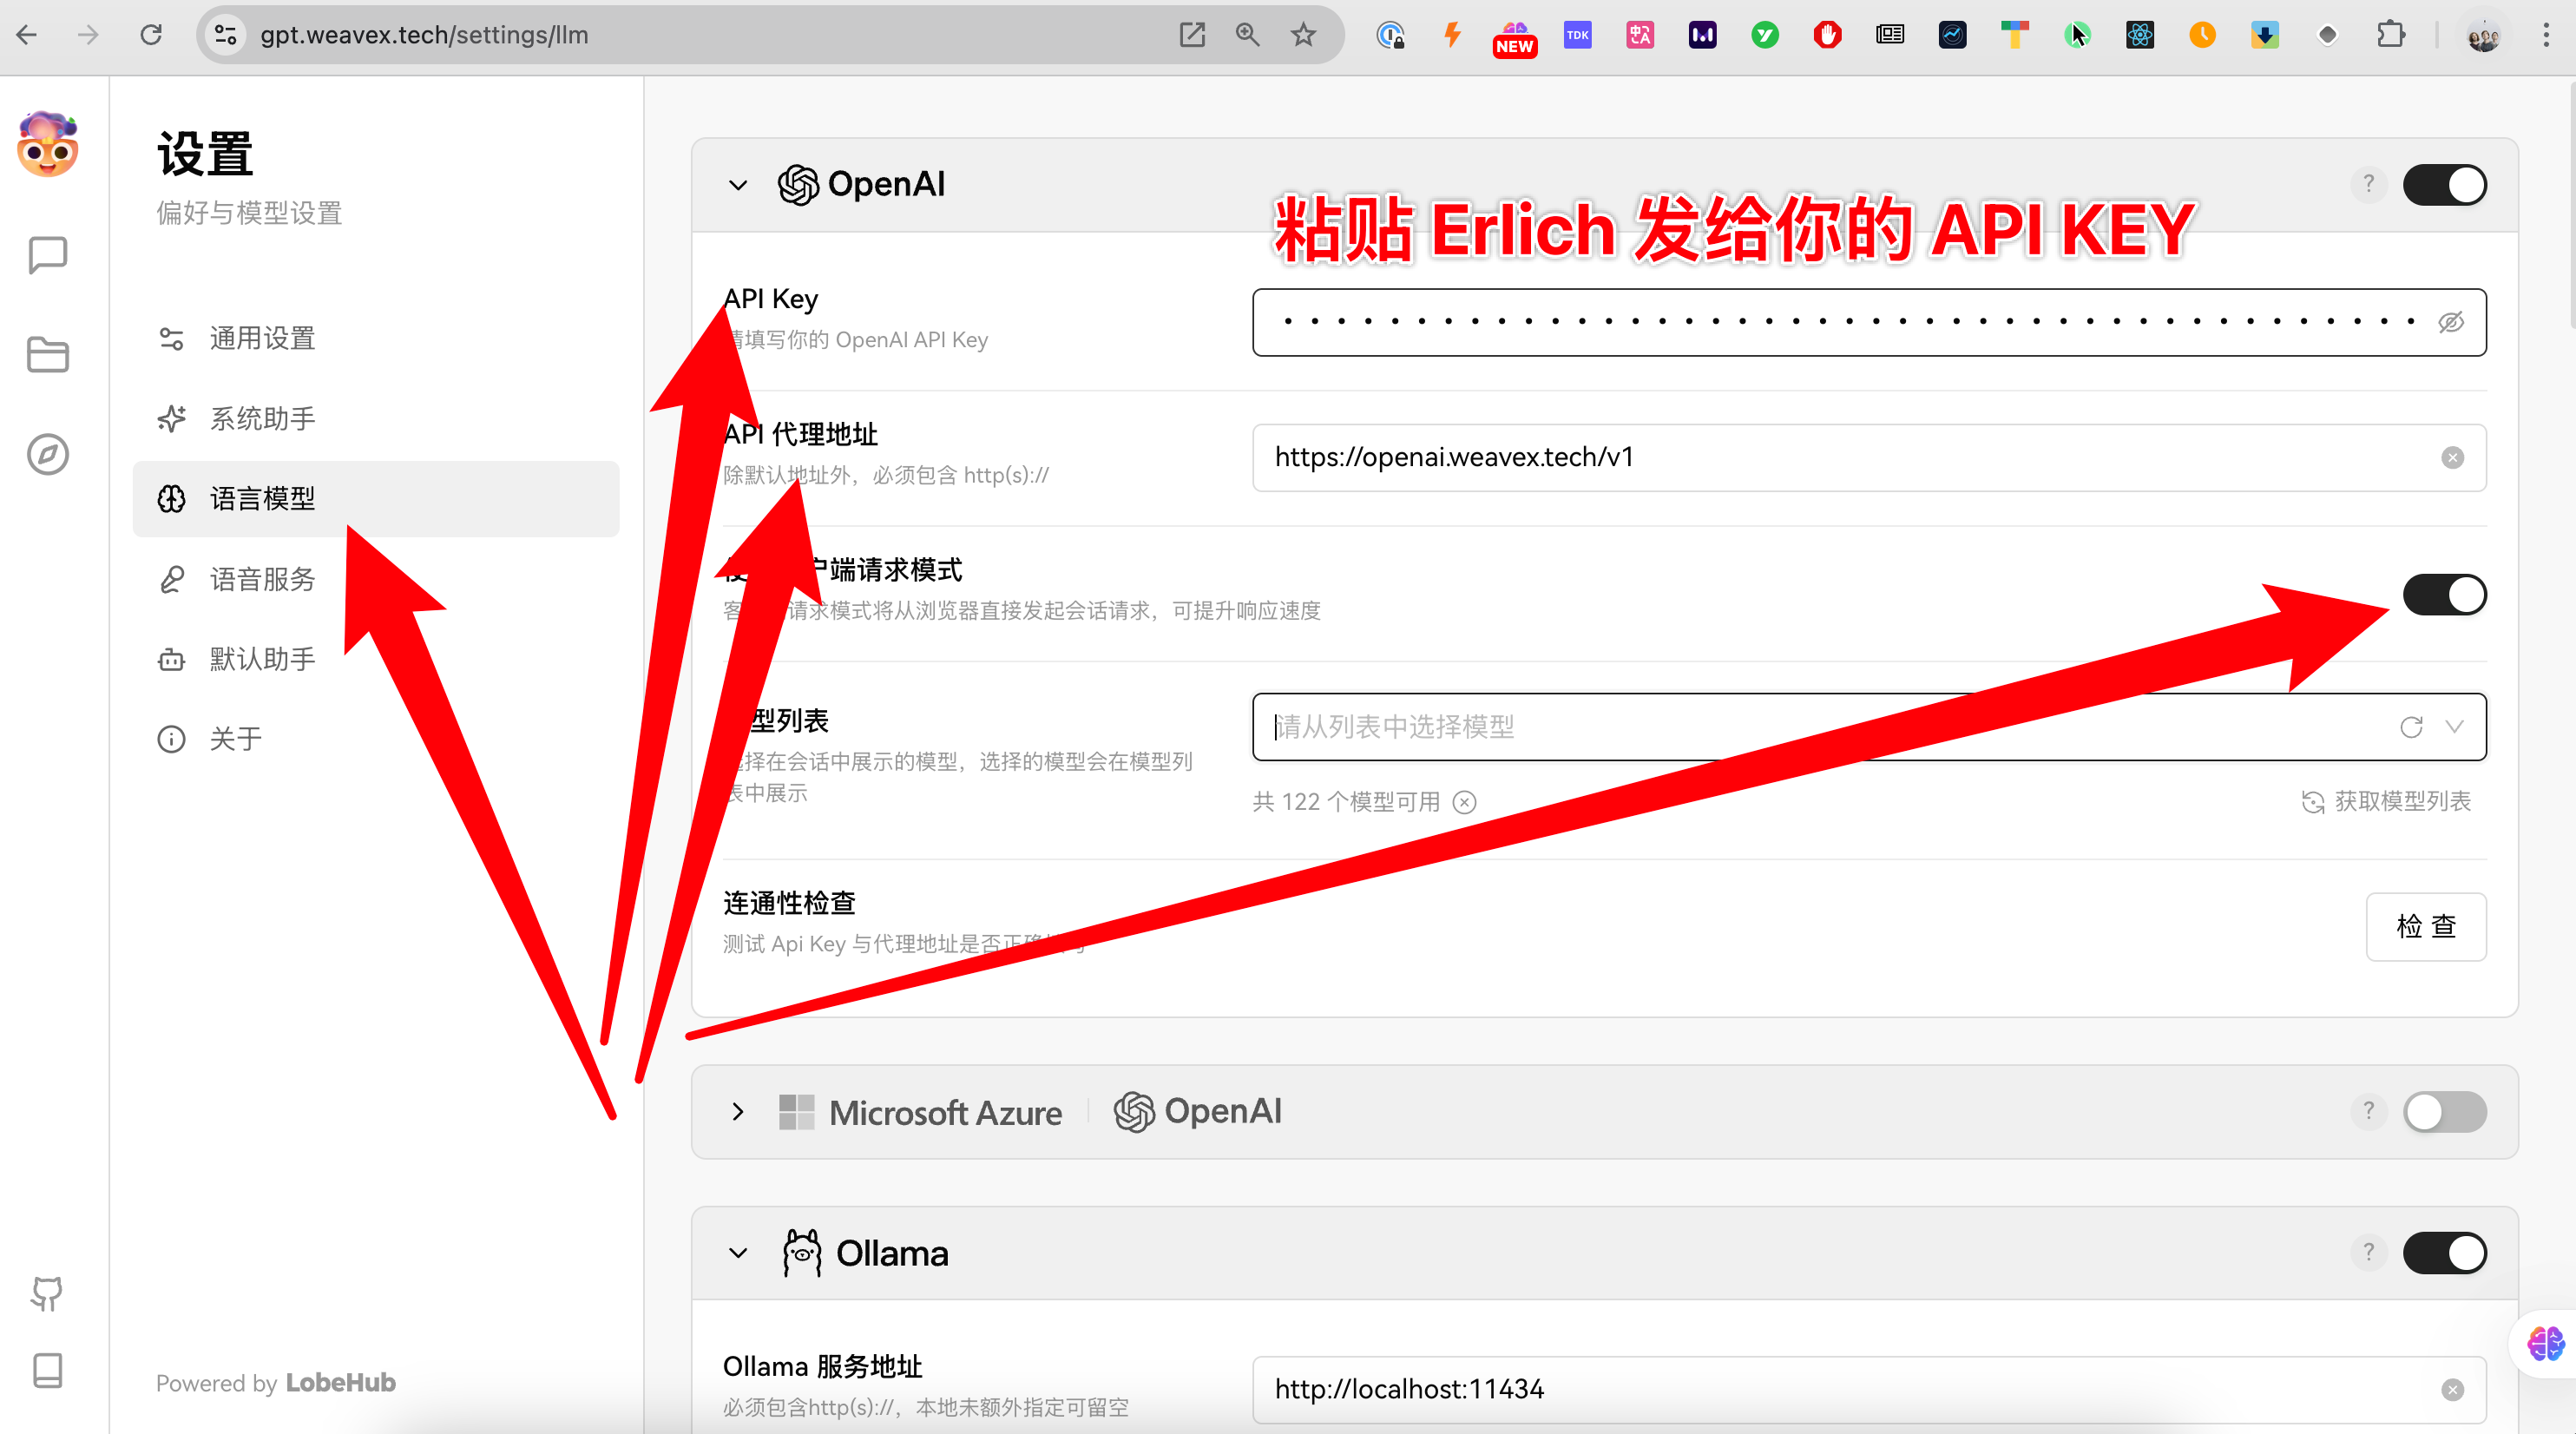The width and height of the screenshot is (2576, 1434).
Task: Open the discover compass icon
Action: [x=47, y=455]
